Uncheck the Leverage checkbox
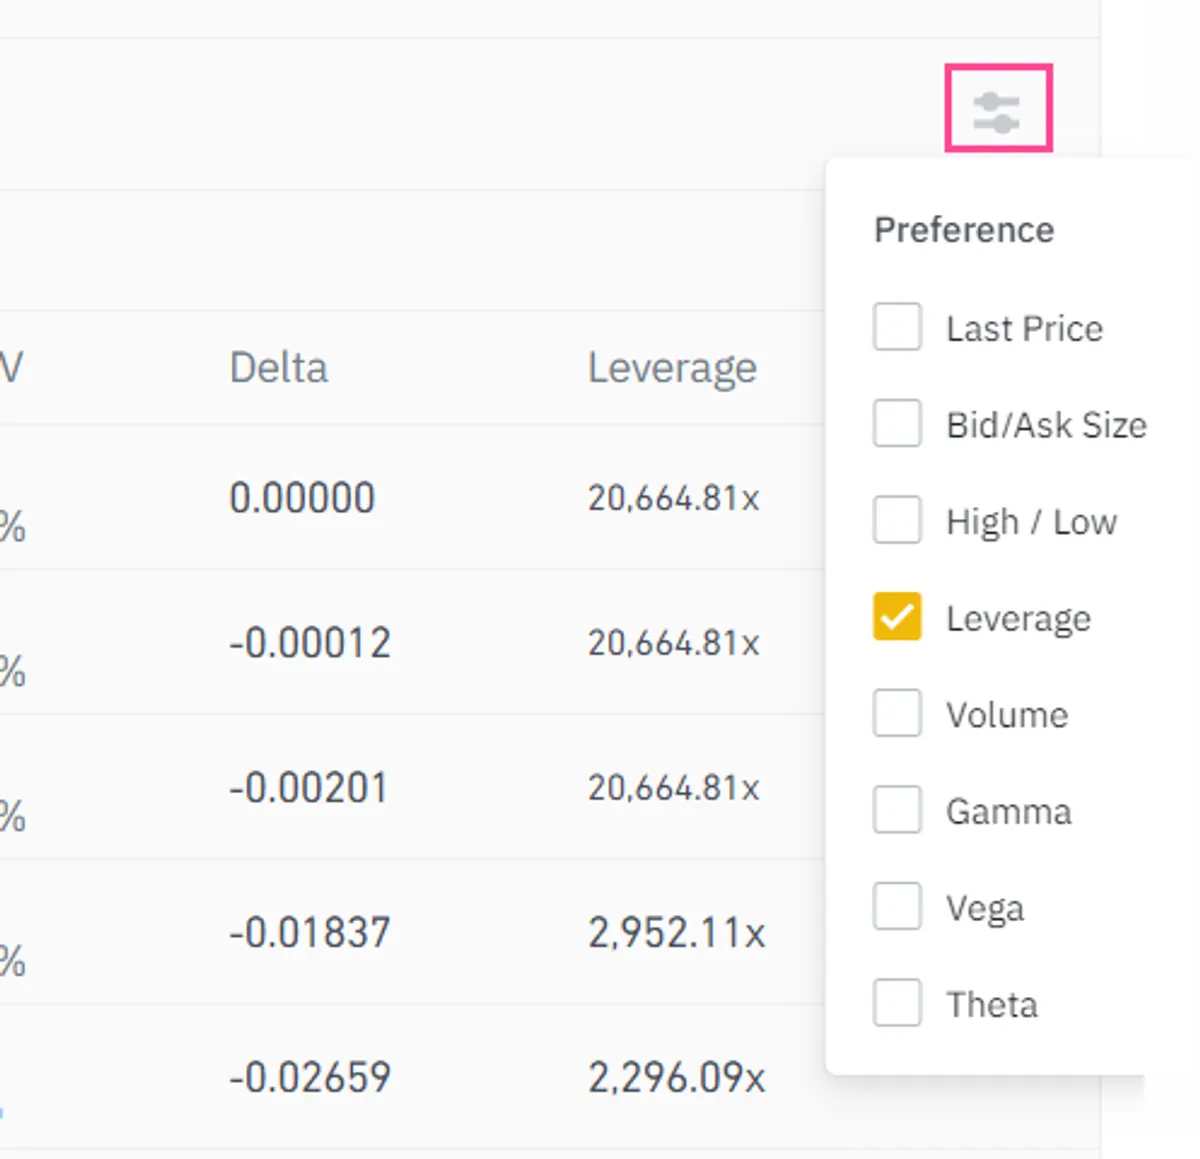This screenshot has width=1200, height=1159. (x=897, y=616)
